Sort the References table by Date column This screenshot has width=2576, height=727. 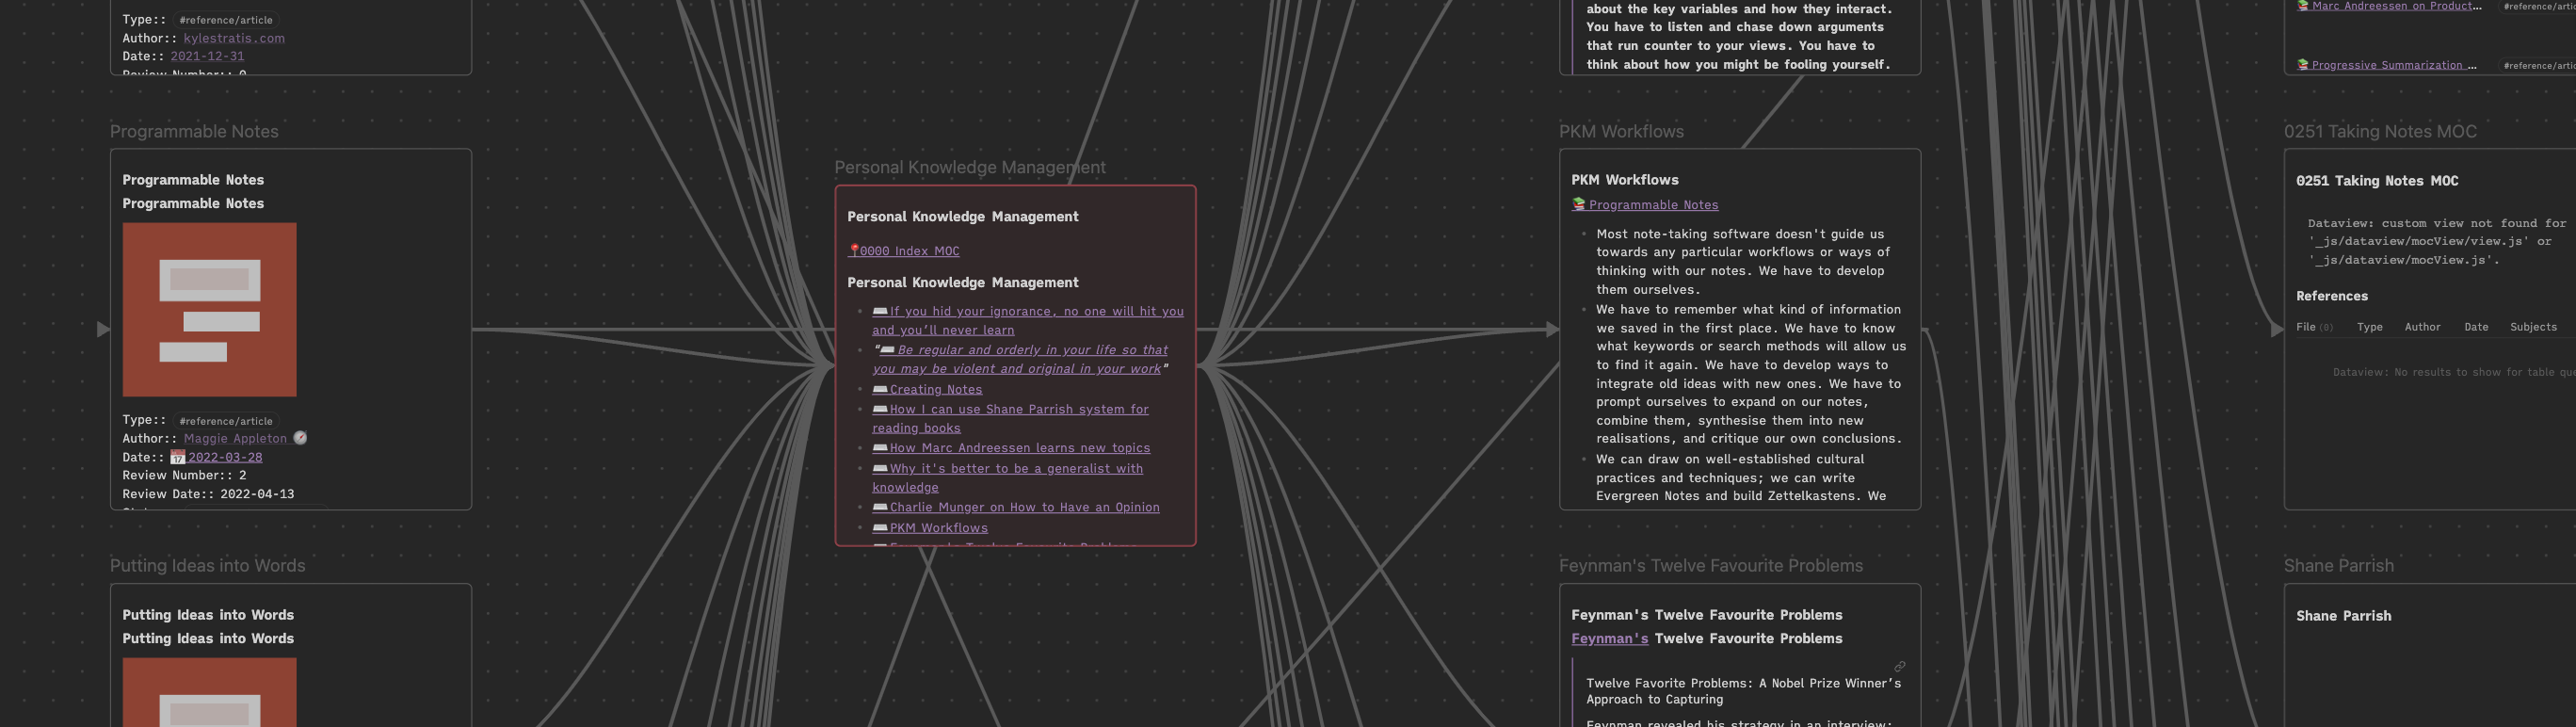(x=2476, y=327)
